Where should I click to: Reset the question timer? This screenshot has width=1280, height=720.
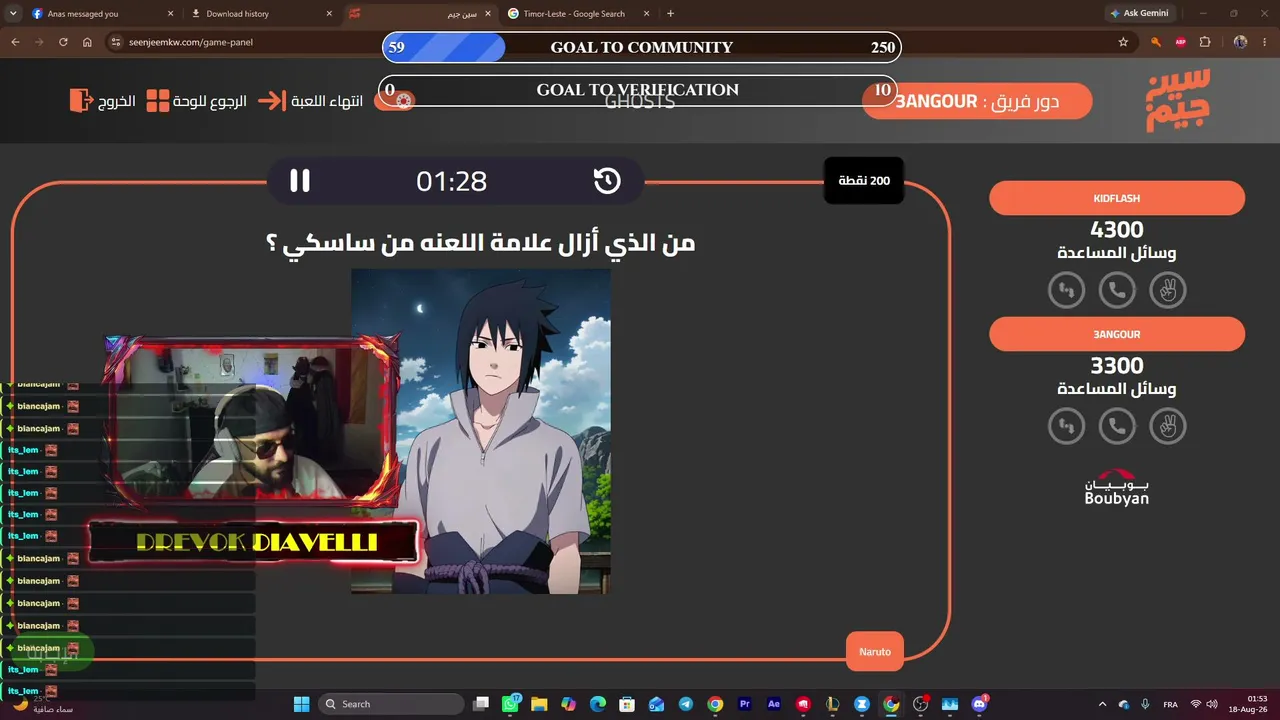tap(607, 181)
